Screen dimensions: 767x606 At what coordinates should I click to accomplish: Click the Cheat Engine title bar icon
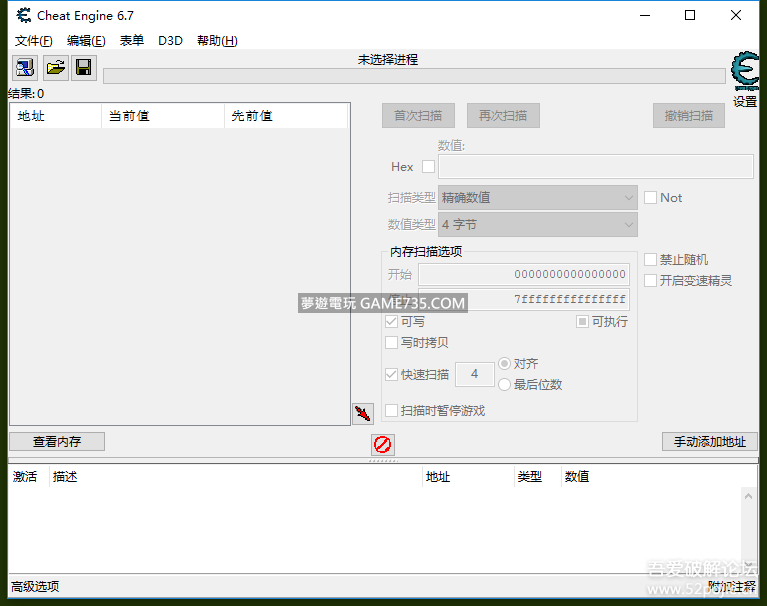click(23, 16)
